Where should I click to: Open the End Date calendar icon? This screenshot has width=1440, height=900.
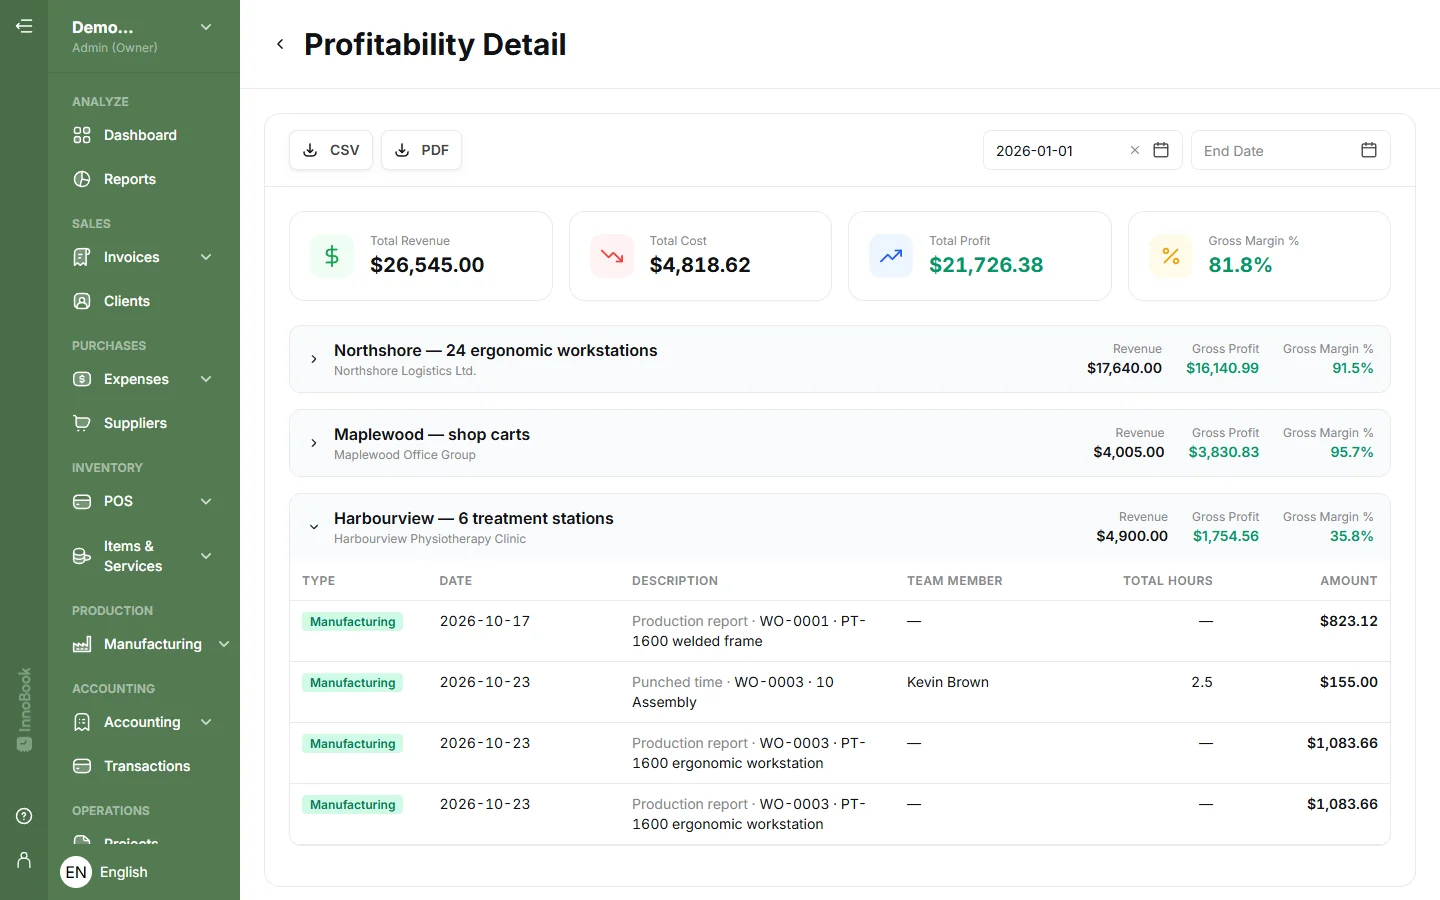point(1369,150)
